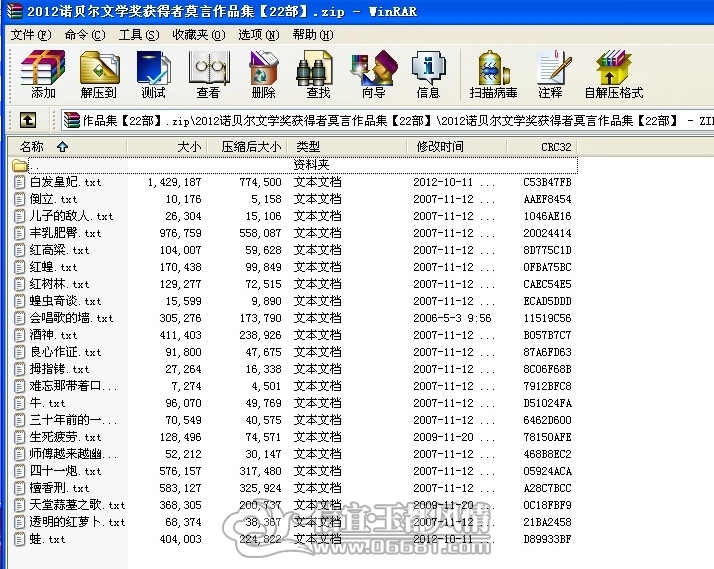Click the file icon of 倒立.txt
This screenshot has height=569, width=714.
point(19,199)
